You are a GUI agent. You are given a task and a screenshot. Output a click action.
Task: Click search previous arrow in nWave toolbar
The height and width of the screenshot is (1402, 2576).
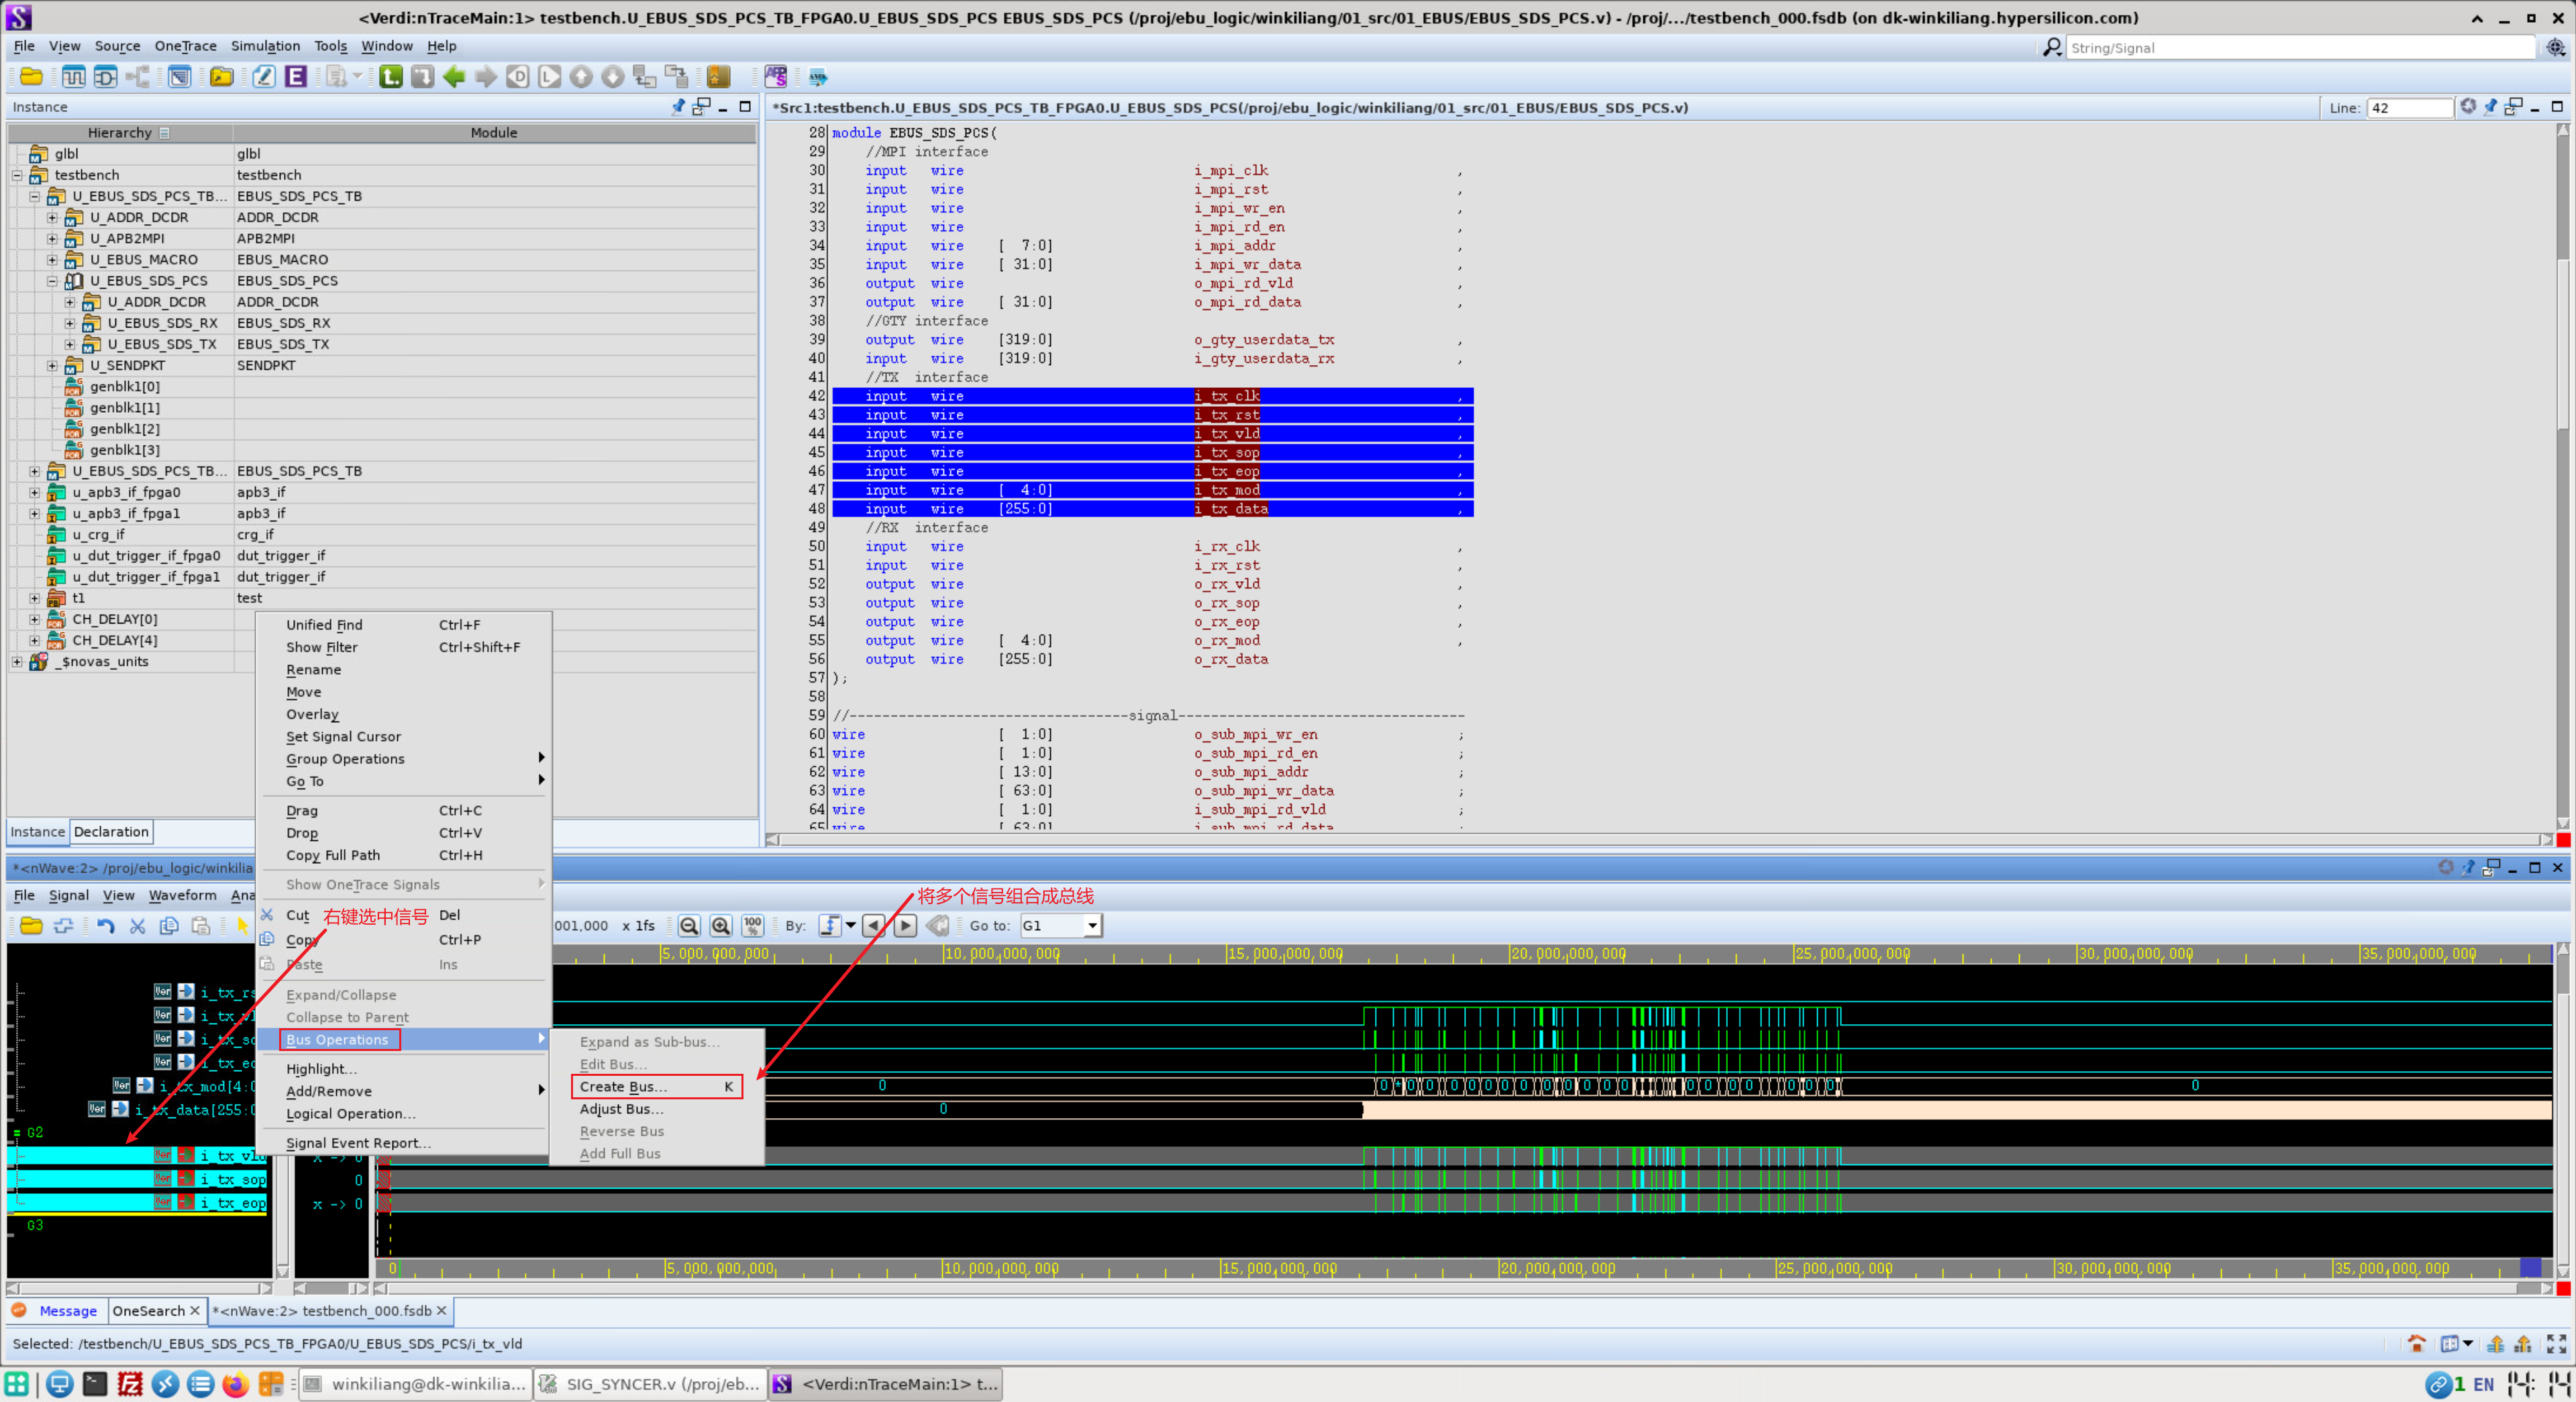[x=873, y=926]
